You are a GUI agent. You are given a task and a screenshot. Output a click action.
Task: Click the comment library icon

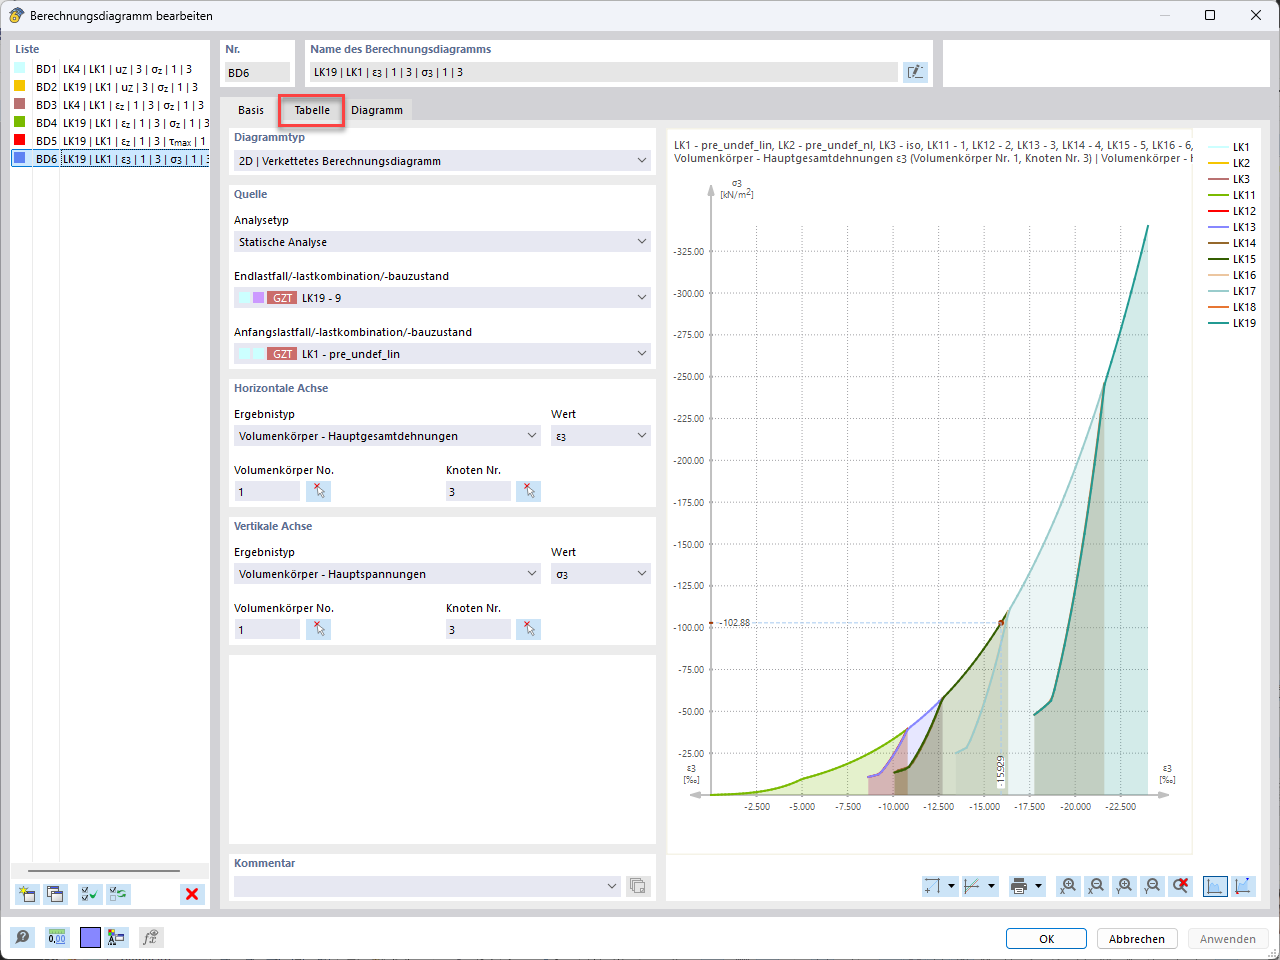tap(637, 886)
